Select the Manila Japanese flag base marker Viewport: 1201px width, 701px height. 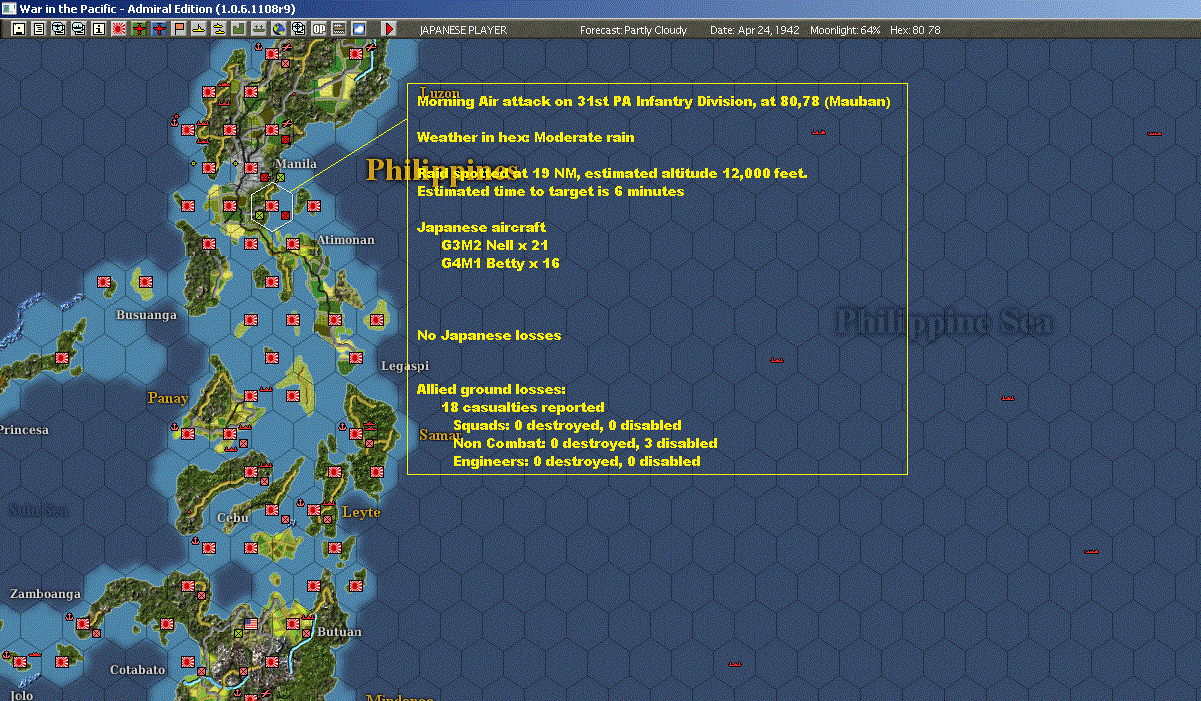[251, 167]
